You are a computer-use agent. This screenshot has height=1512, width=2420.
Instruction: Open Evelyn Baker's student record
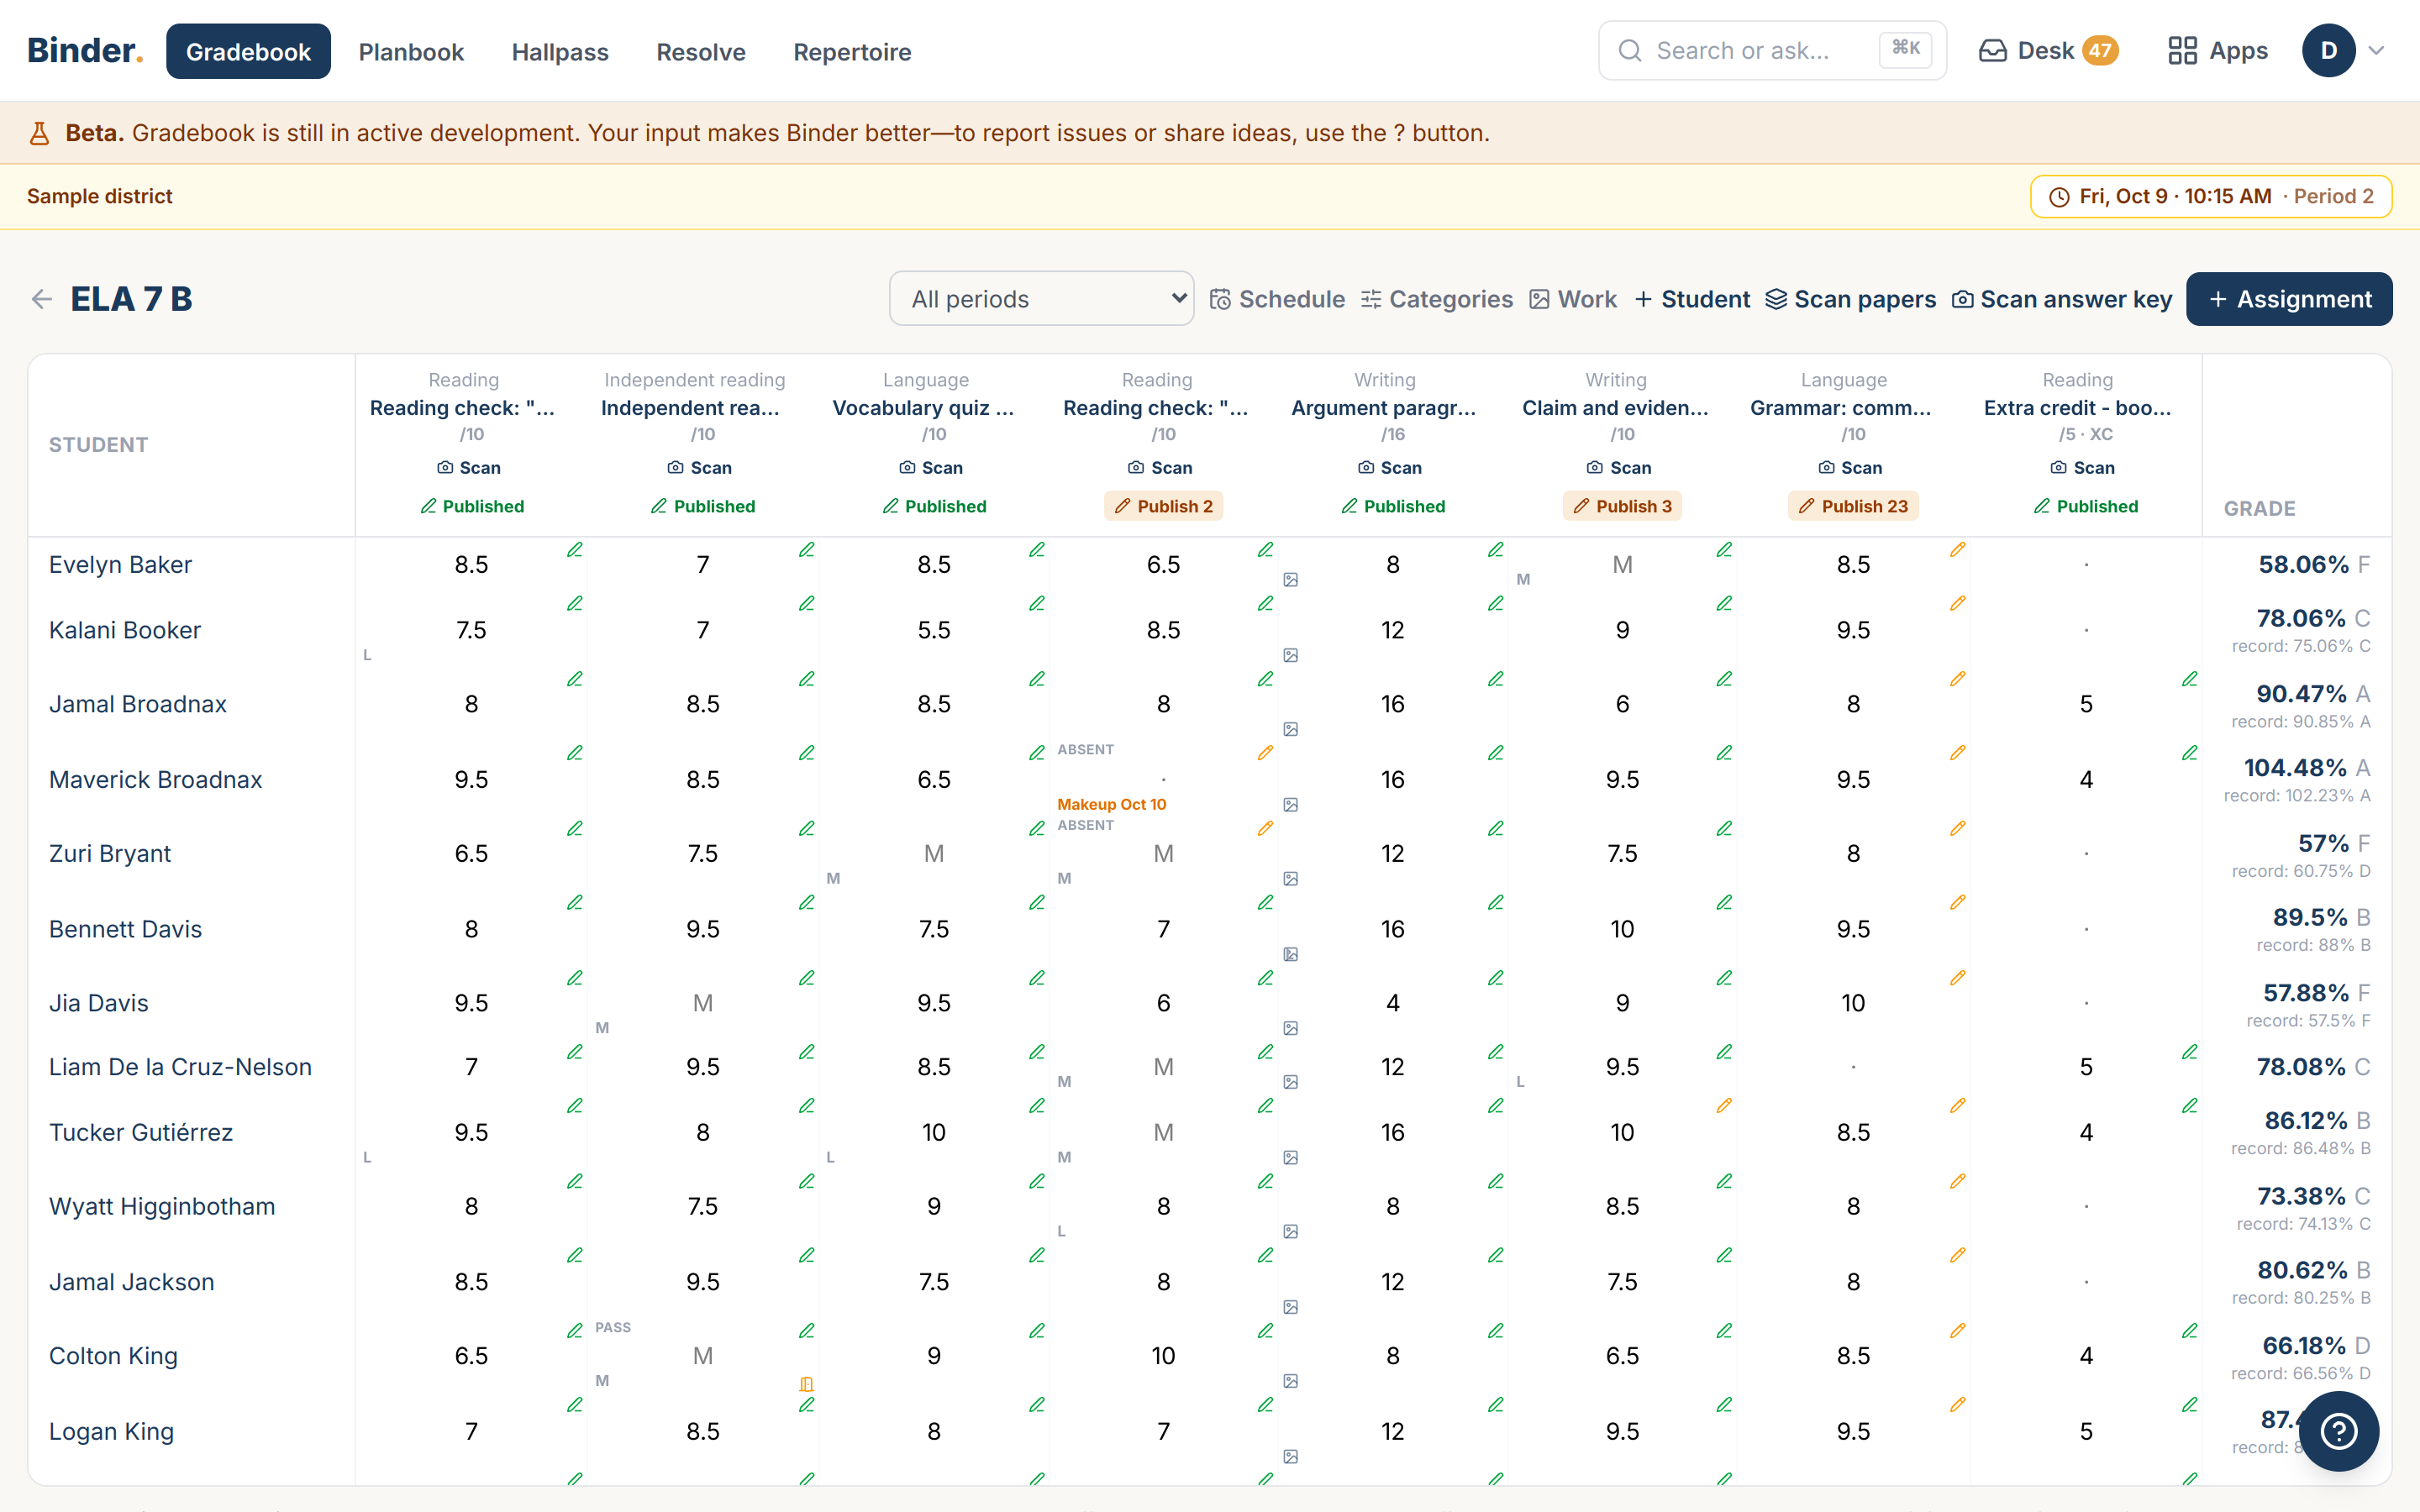120,564
